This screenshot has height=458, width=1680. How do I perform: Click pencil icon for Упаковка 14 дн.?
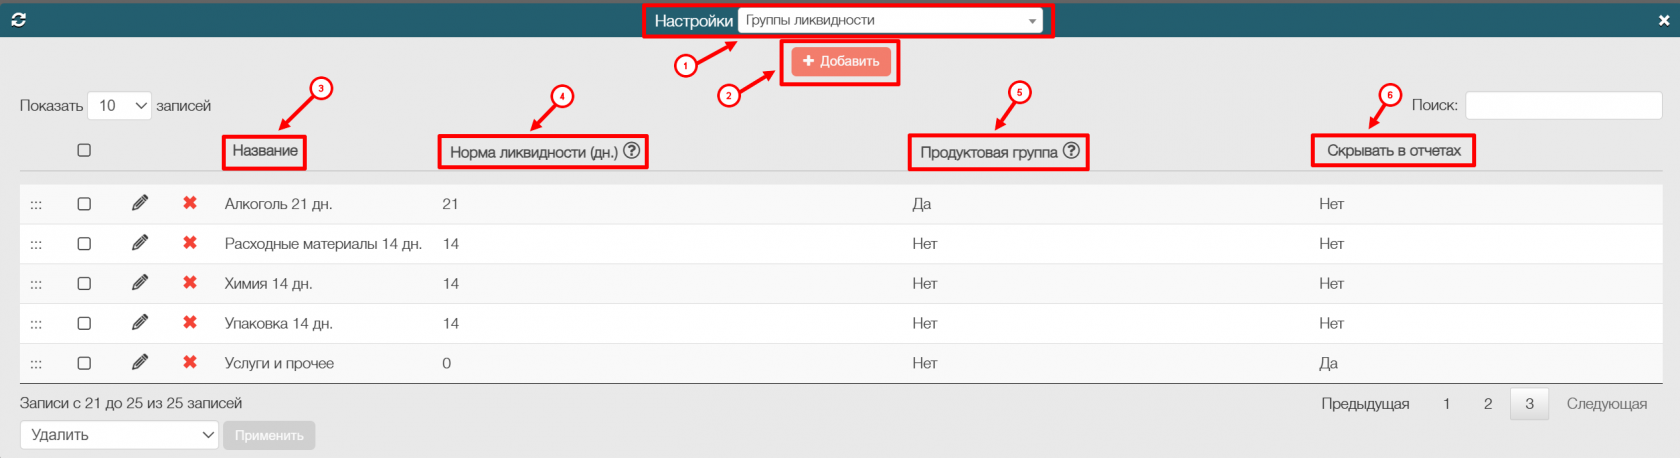coord(140,323)
